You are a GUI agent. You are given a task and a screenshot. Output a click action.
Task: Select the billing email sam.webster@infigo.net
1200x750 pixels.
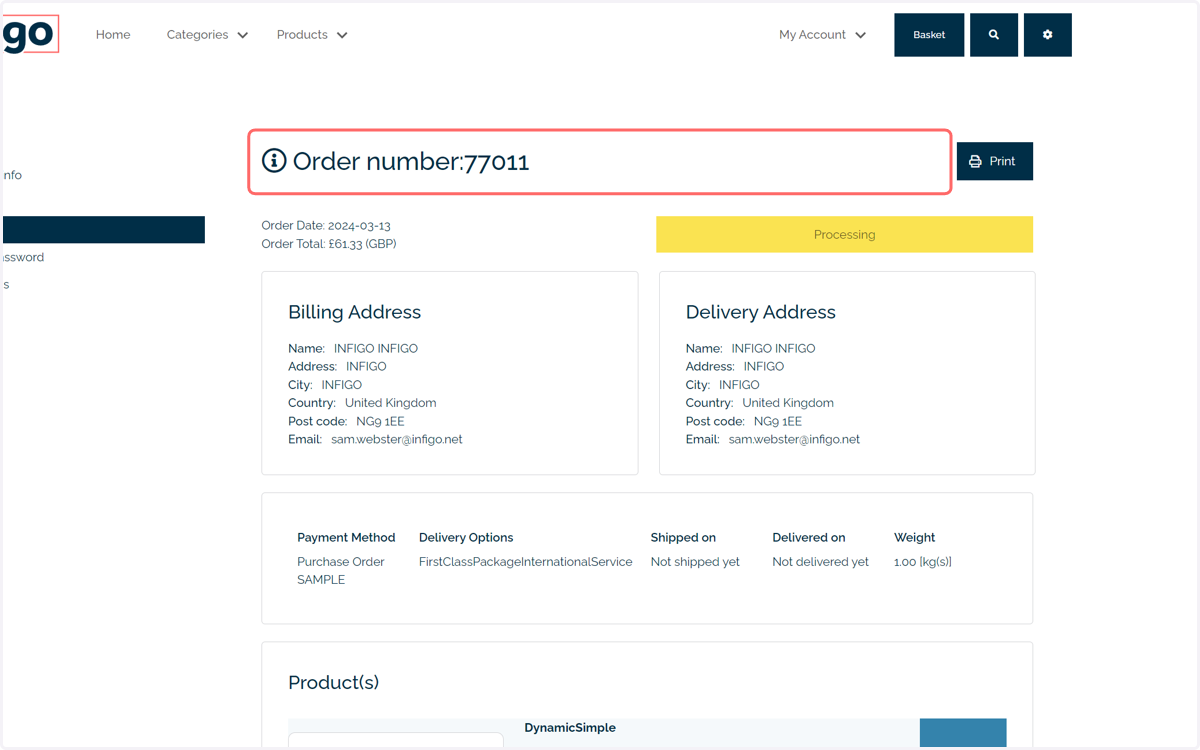(397, 439)
